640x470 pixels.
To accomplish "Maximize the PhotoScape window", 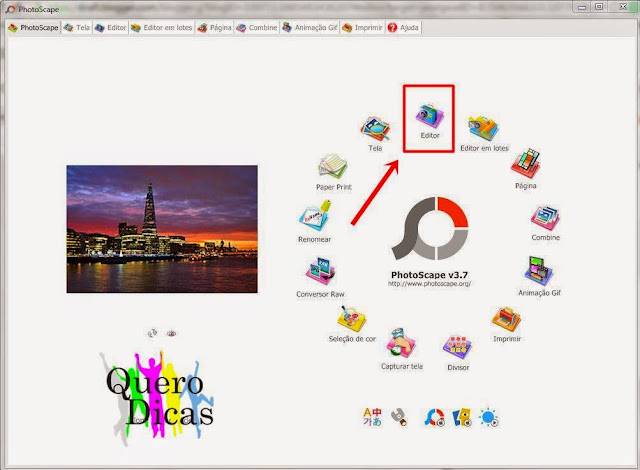I will (x=599, y=7).
